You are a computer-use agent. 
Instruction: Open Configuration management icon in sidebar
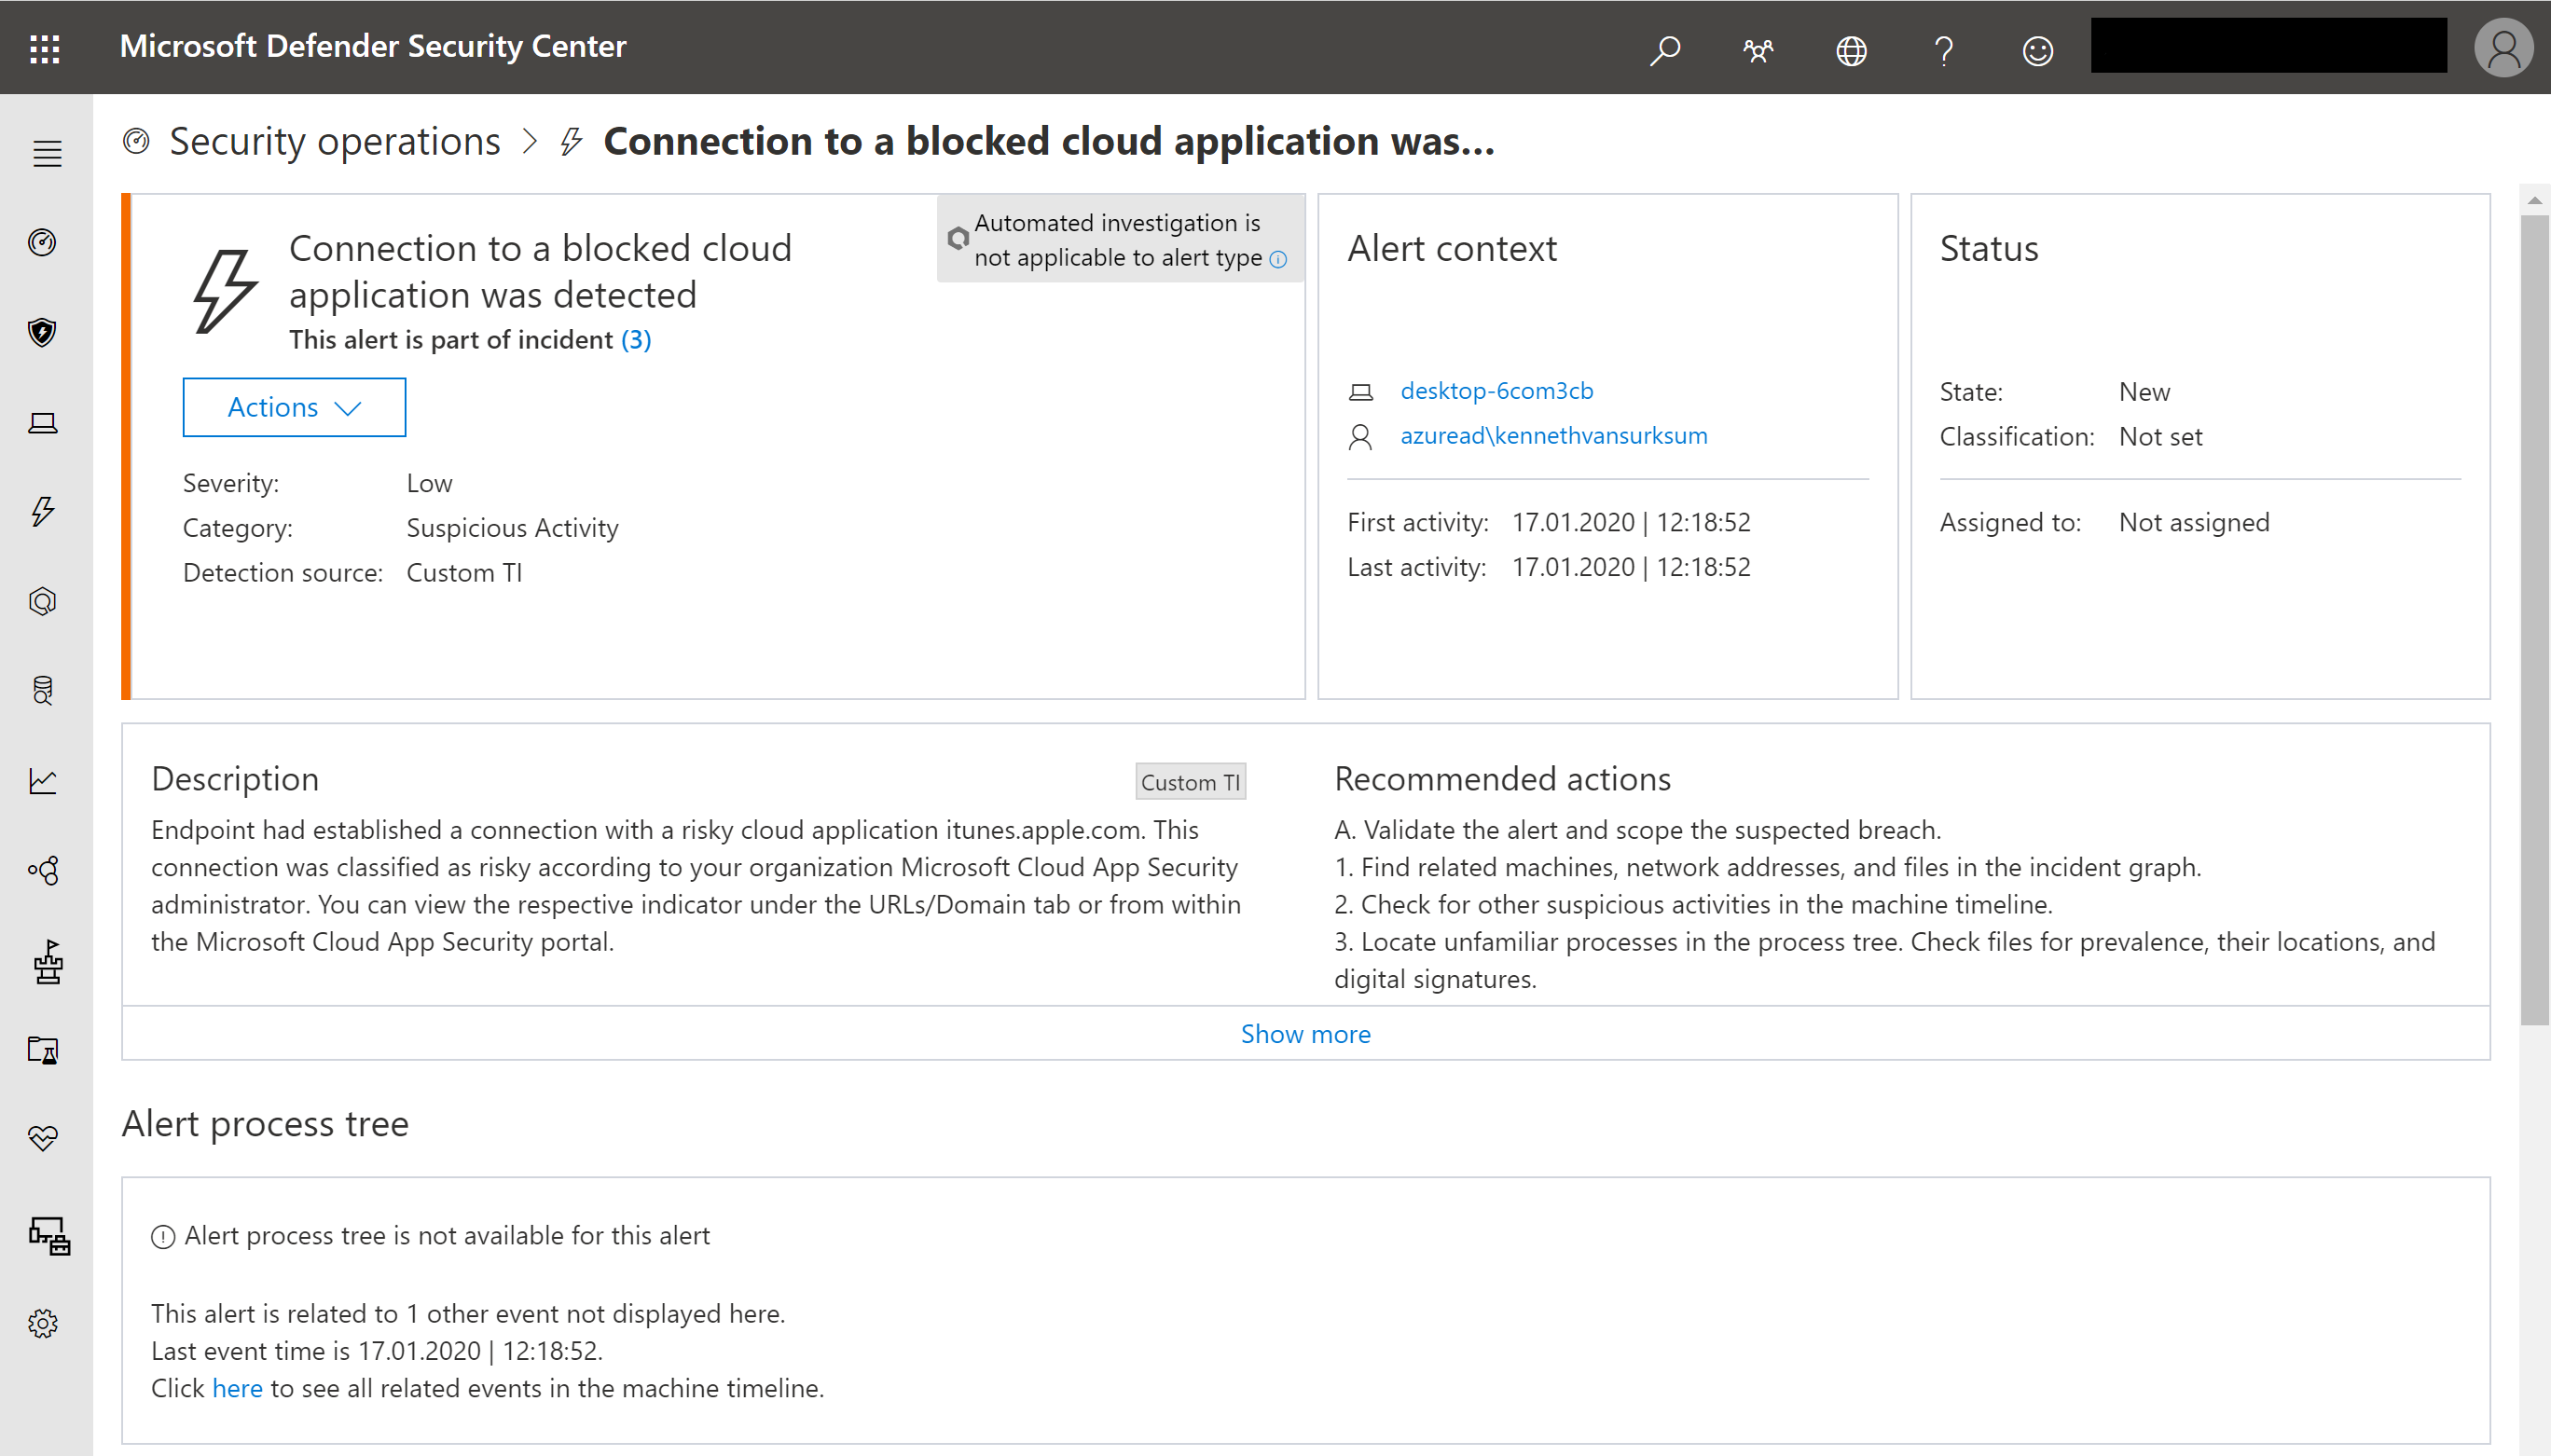point(49,1236)
